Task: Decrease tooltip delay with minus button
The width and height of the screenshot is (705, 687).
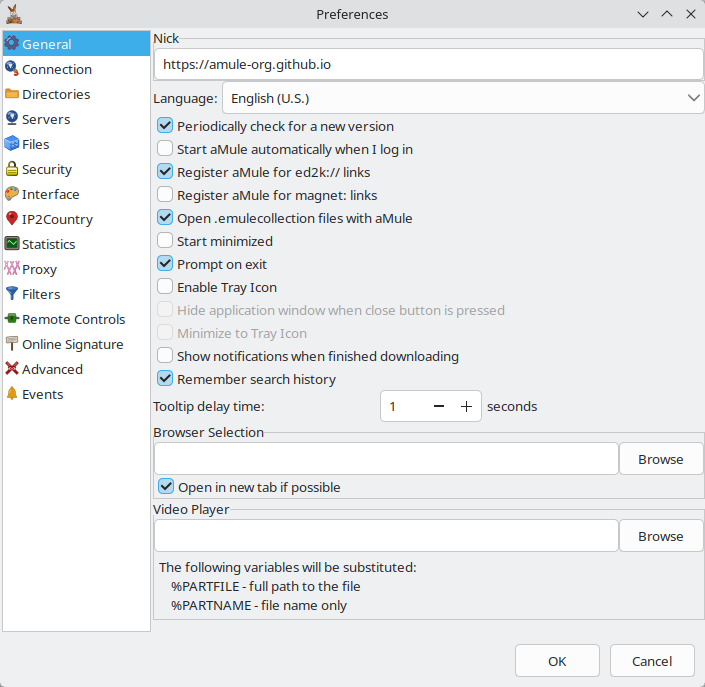Action: (x=439, y=406)
